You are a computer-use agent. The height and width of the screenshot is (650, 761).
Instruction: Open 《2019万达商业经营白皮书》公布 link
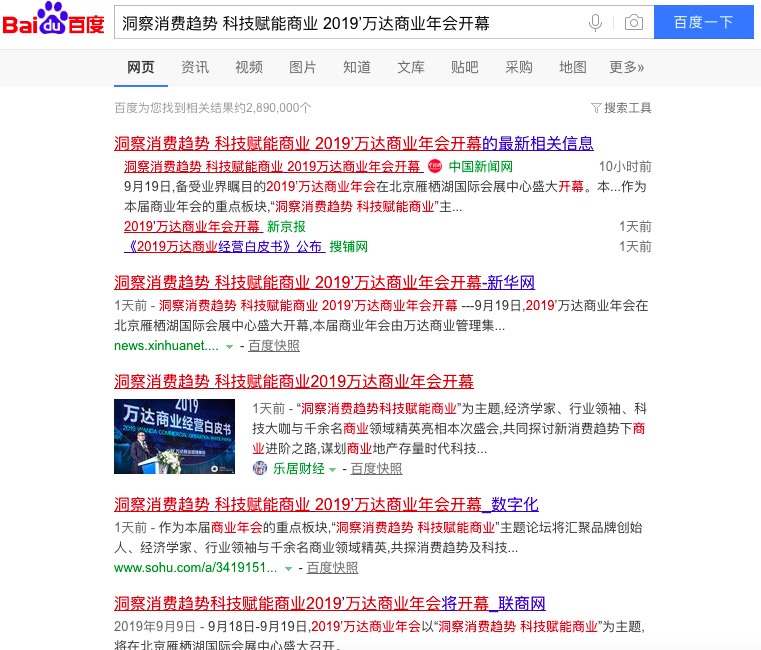pyautogui.click(x=224, y=247)
